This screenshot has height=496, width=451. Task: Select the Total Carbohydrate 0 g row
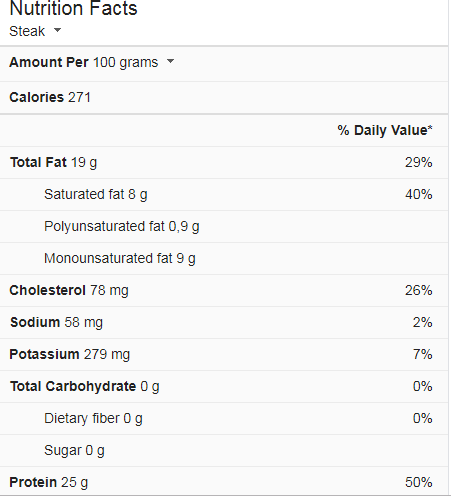click(x=224, y=387)
